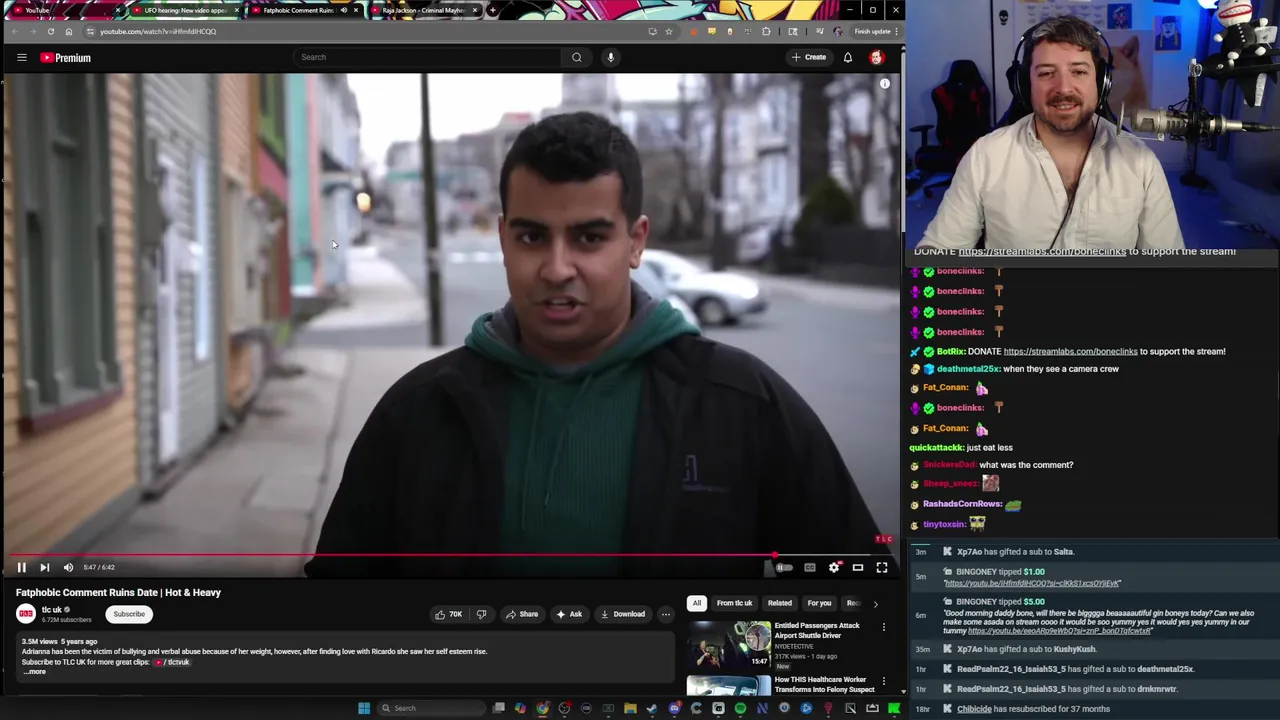Open the tlctvuk channel link
Screen dimensions: 1280x720
click(173, 662)
